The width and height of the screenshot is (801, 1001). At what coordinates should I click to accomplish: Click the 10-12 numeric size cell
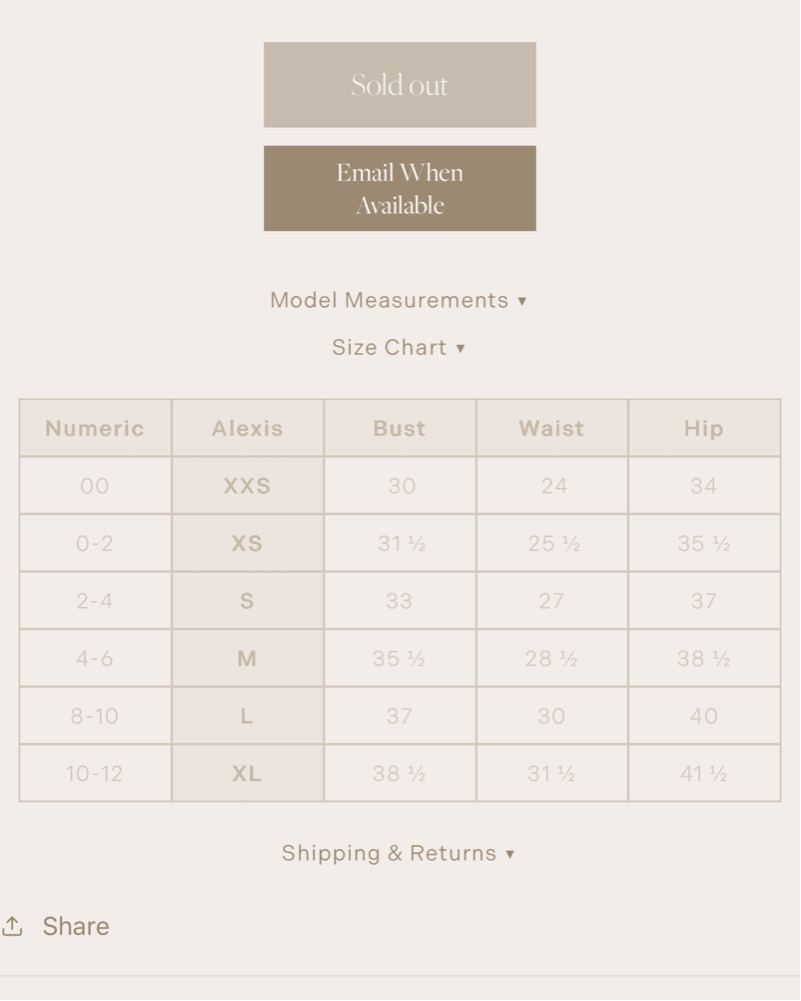[x=95, y=773]
